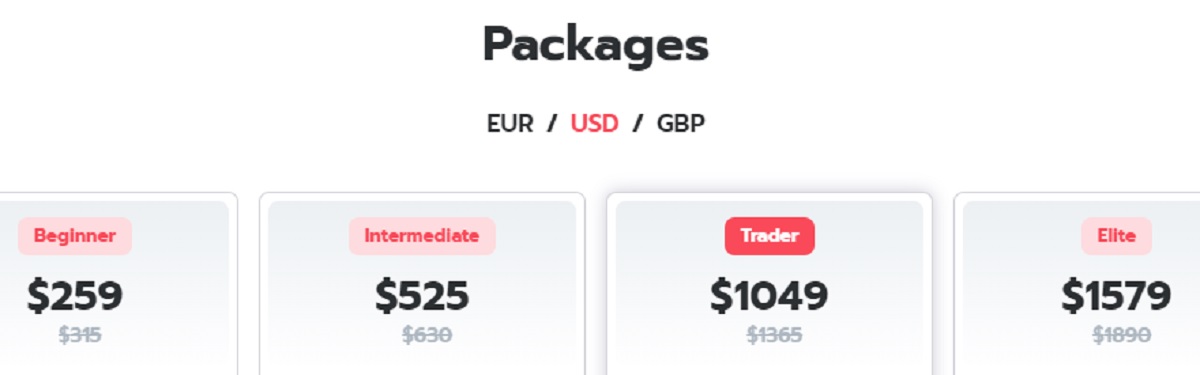
Task: Open the Trader package card
Action: (x=770, y=283)
